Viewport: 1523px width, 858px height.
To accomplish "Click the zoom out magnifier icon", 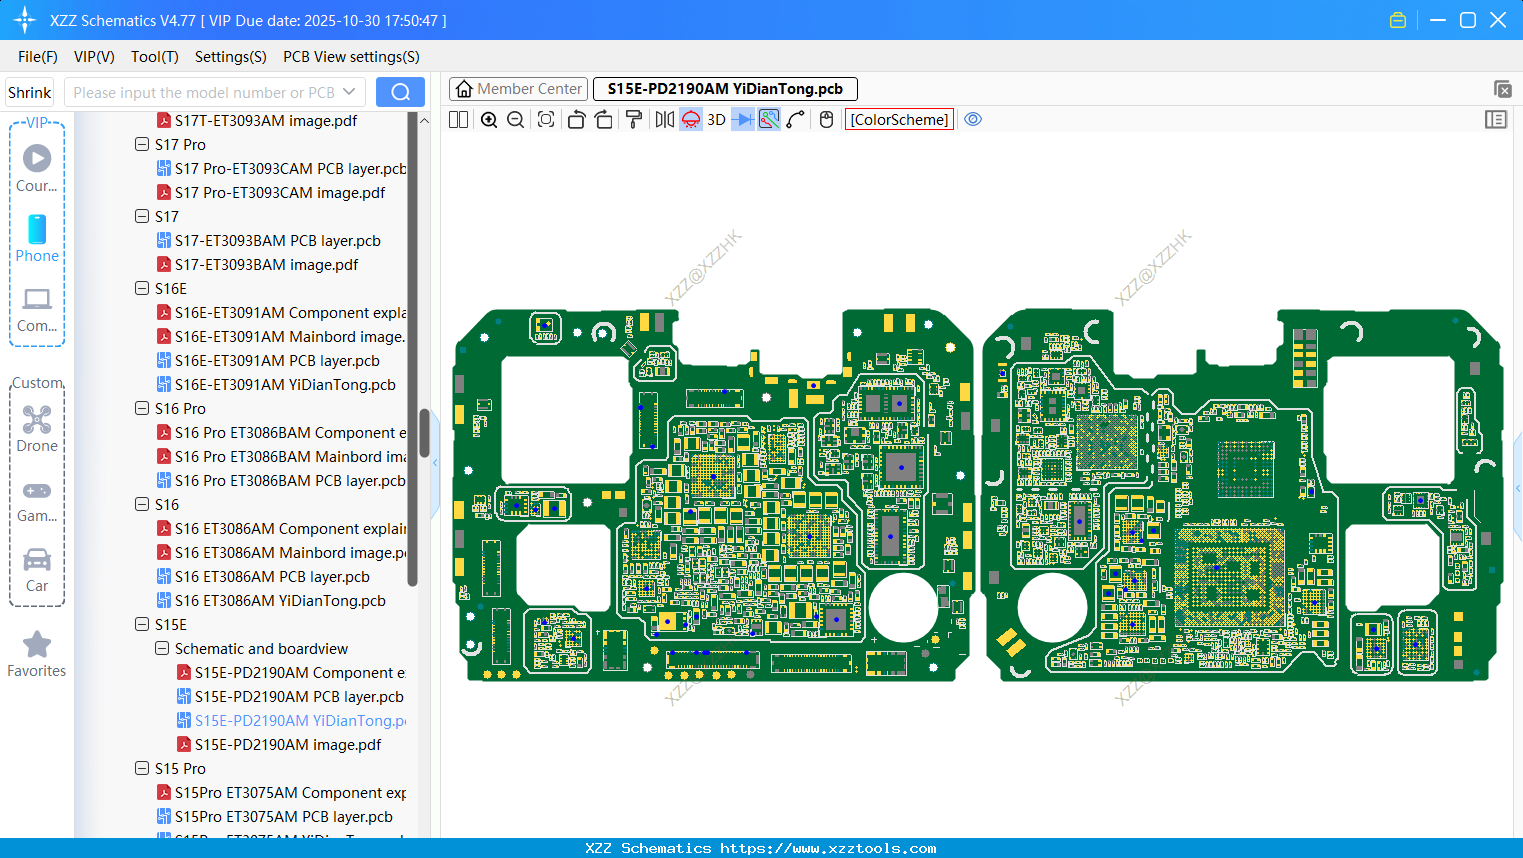I will pyautogui.click(x=516, y=120).
